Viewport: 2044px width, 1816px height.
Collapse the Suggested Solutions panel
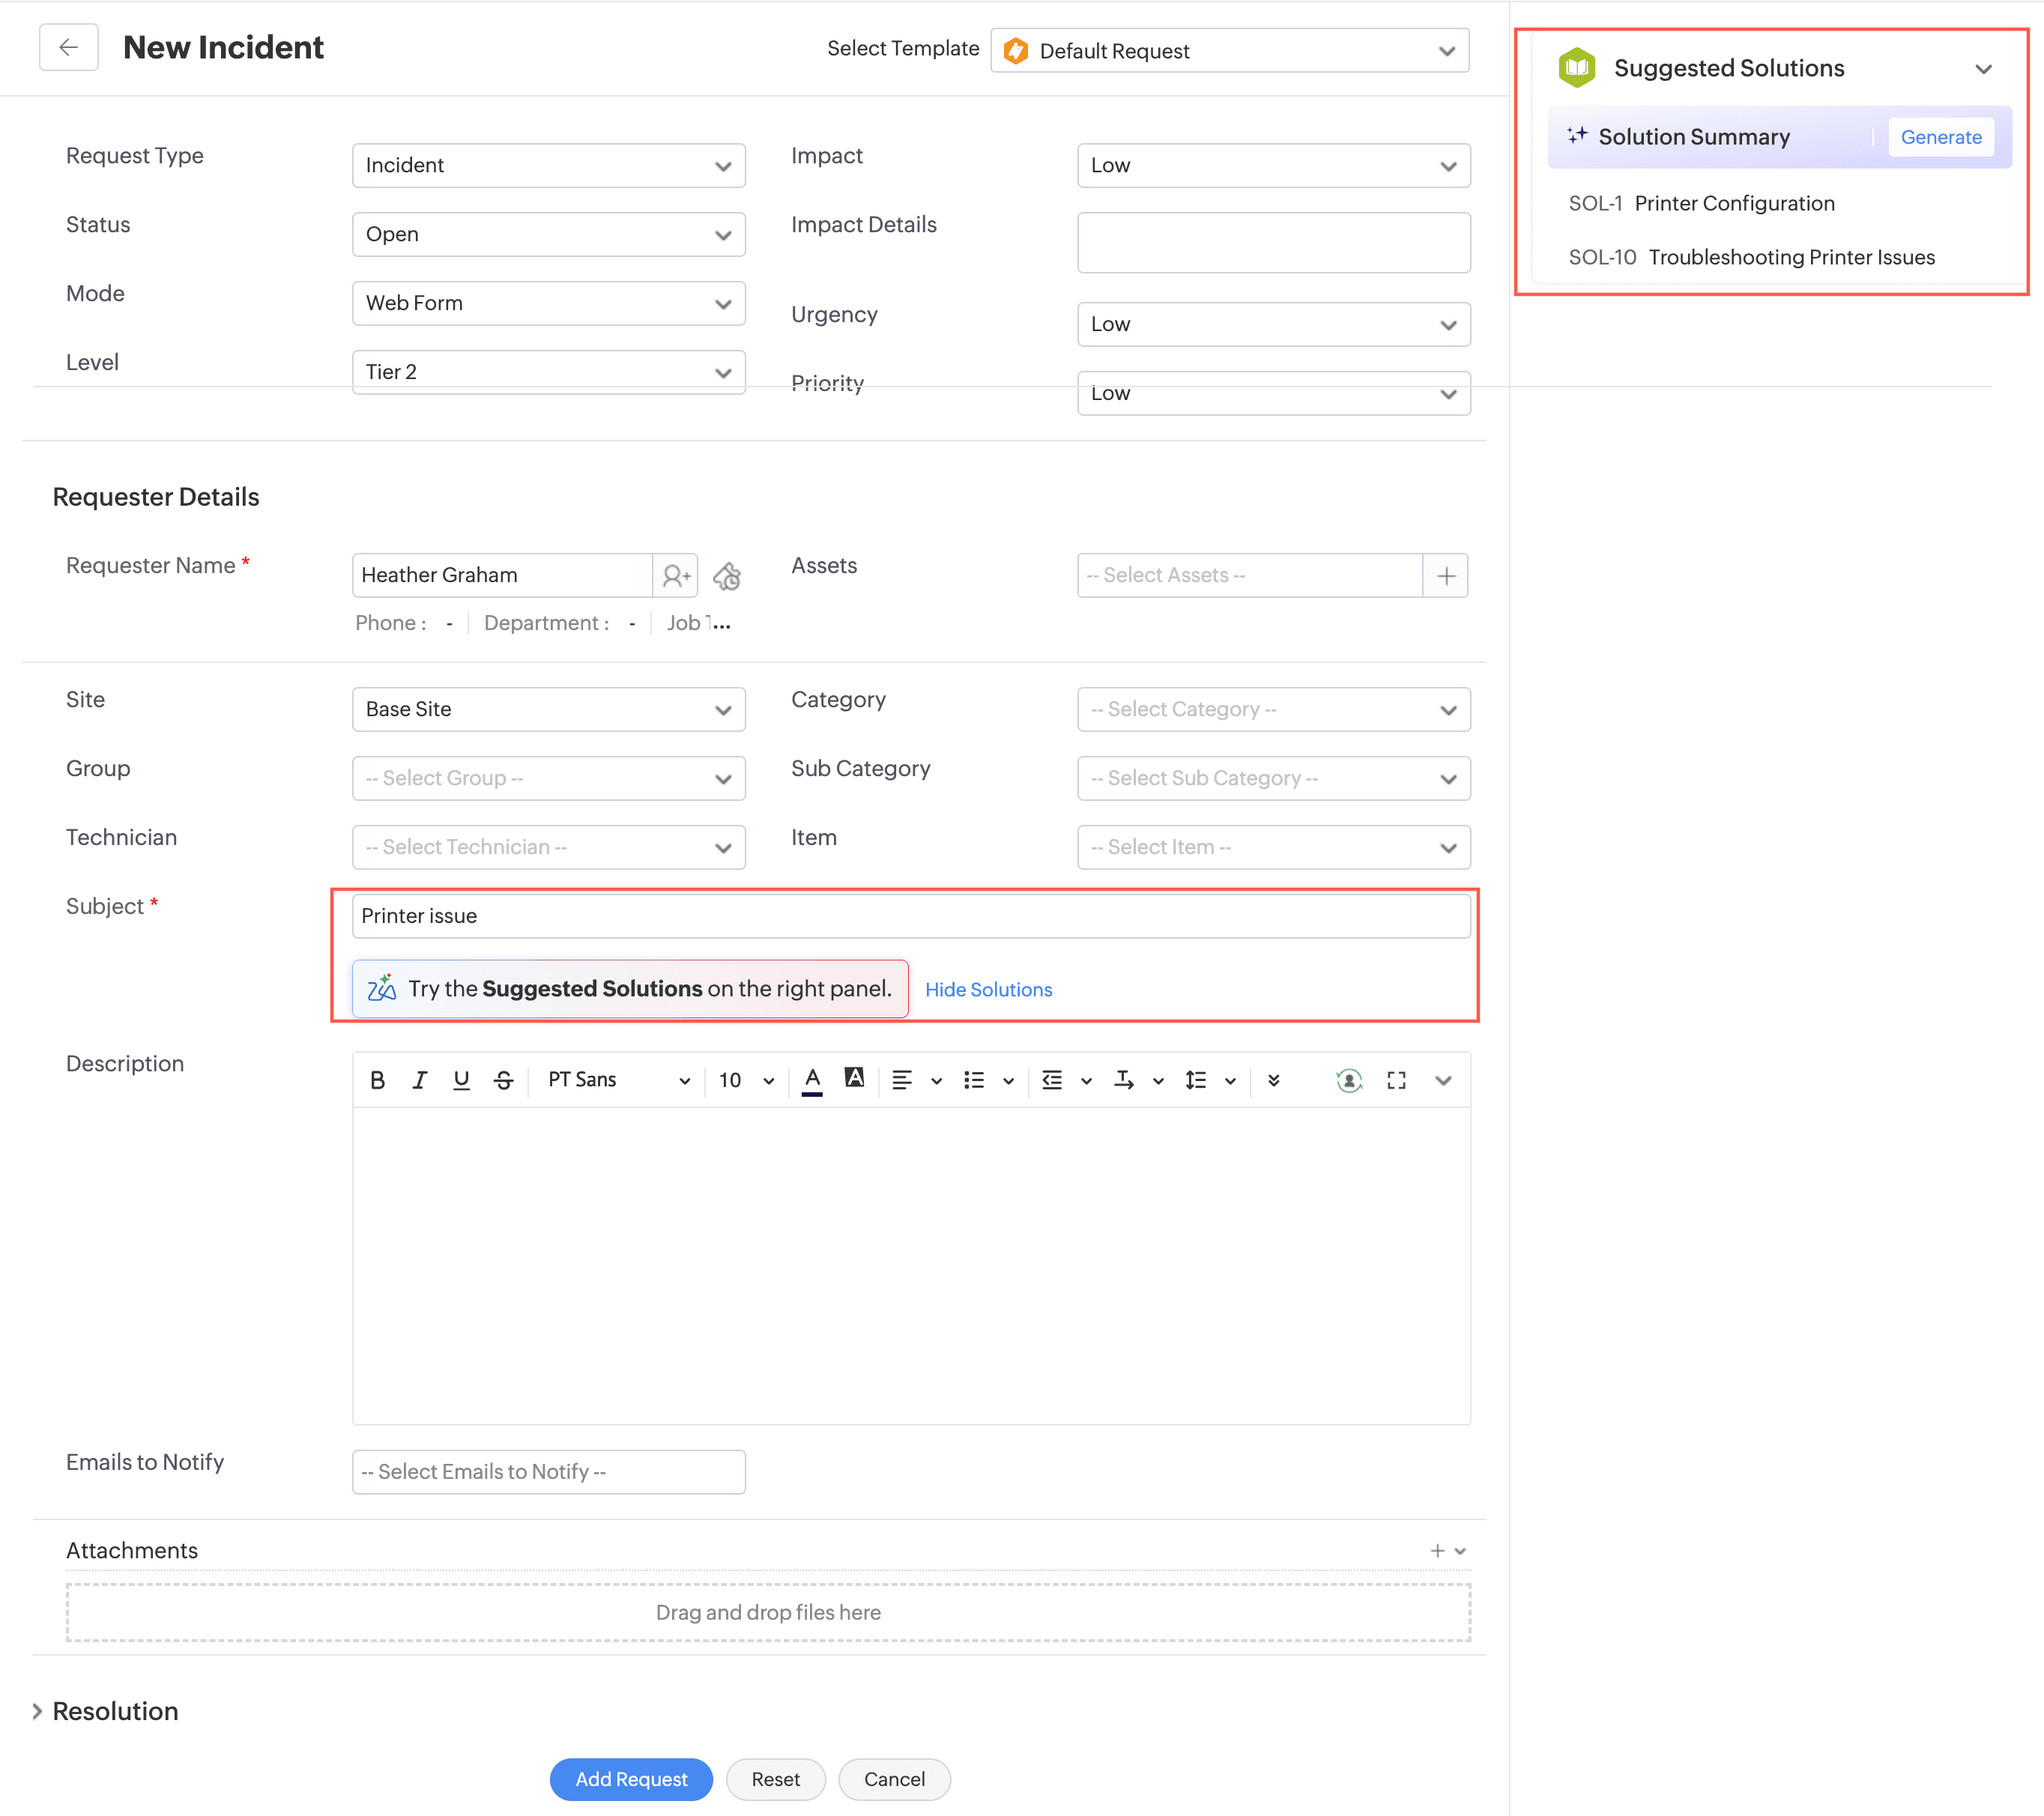(1983, 69)
